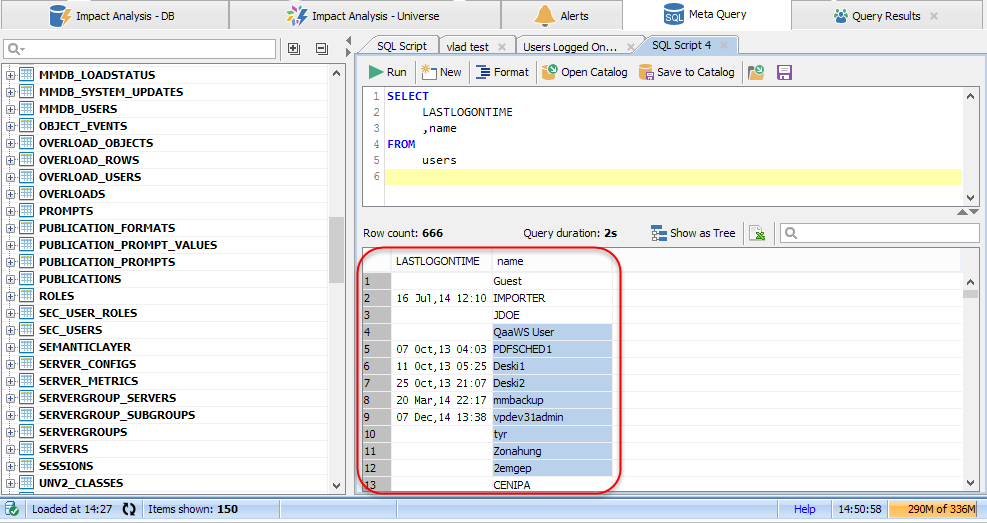Screen dimensions: 987x523
Task: Click Save to Catalog
Action: point(687,72)
